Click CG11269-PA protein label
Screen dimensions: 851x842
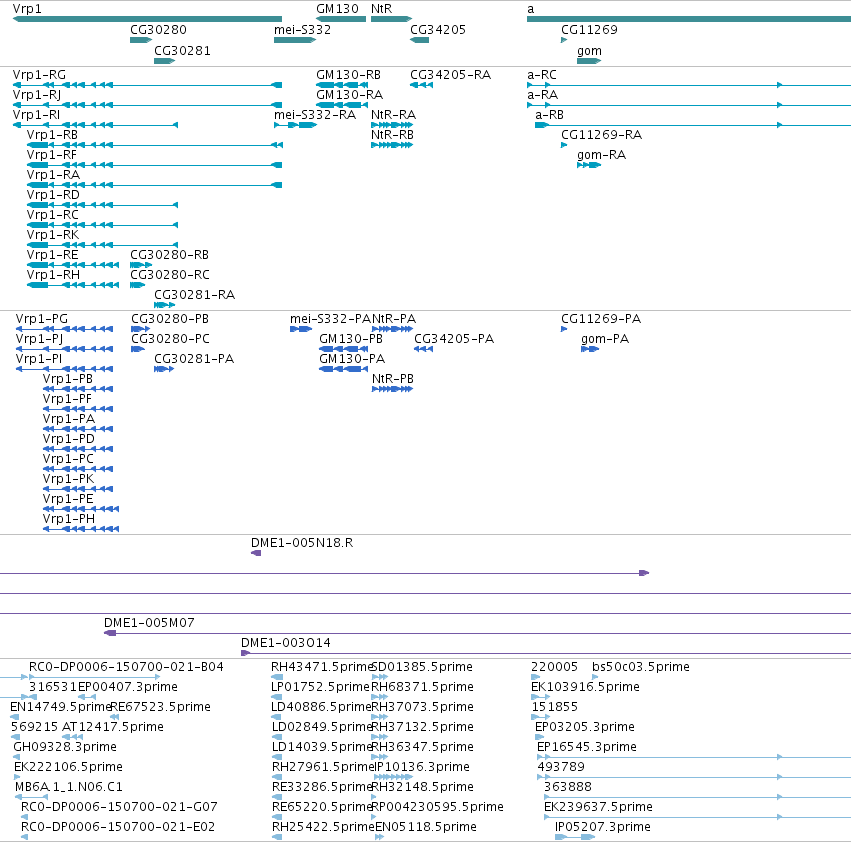pyautogui.click(x=601, y=319)
